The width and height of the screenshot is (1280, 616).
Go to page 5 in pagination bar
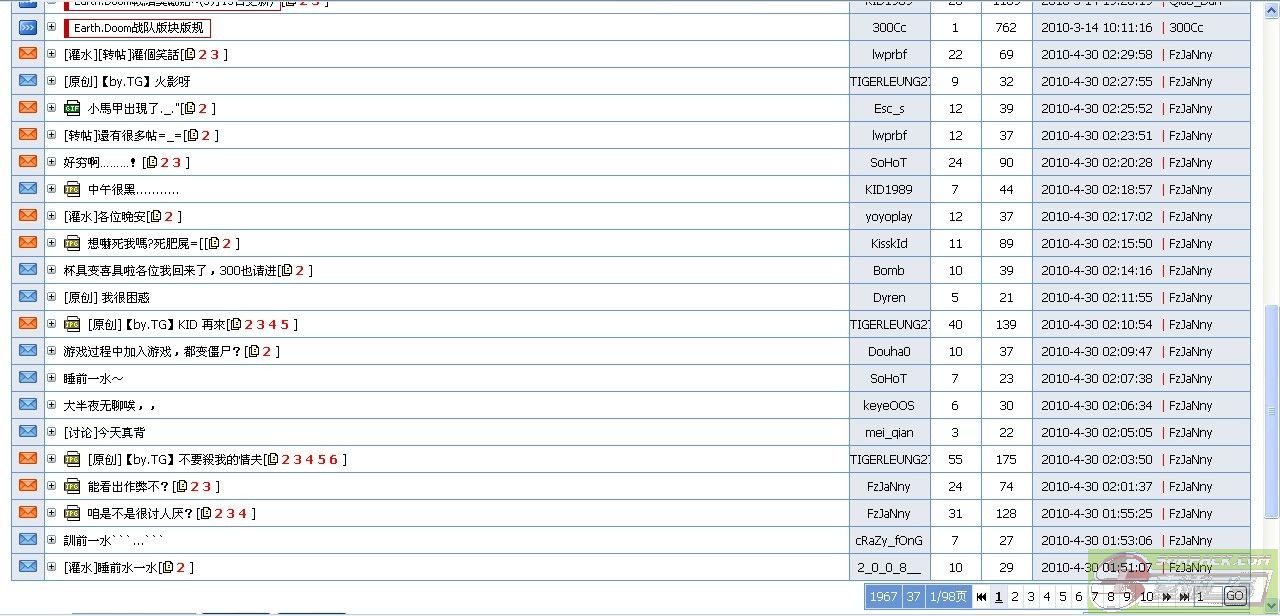(x=1063, y=597)
